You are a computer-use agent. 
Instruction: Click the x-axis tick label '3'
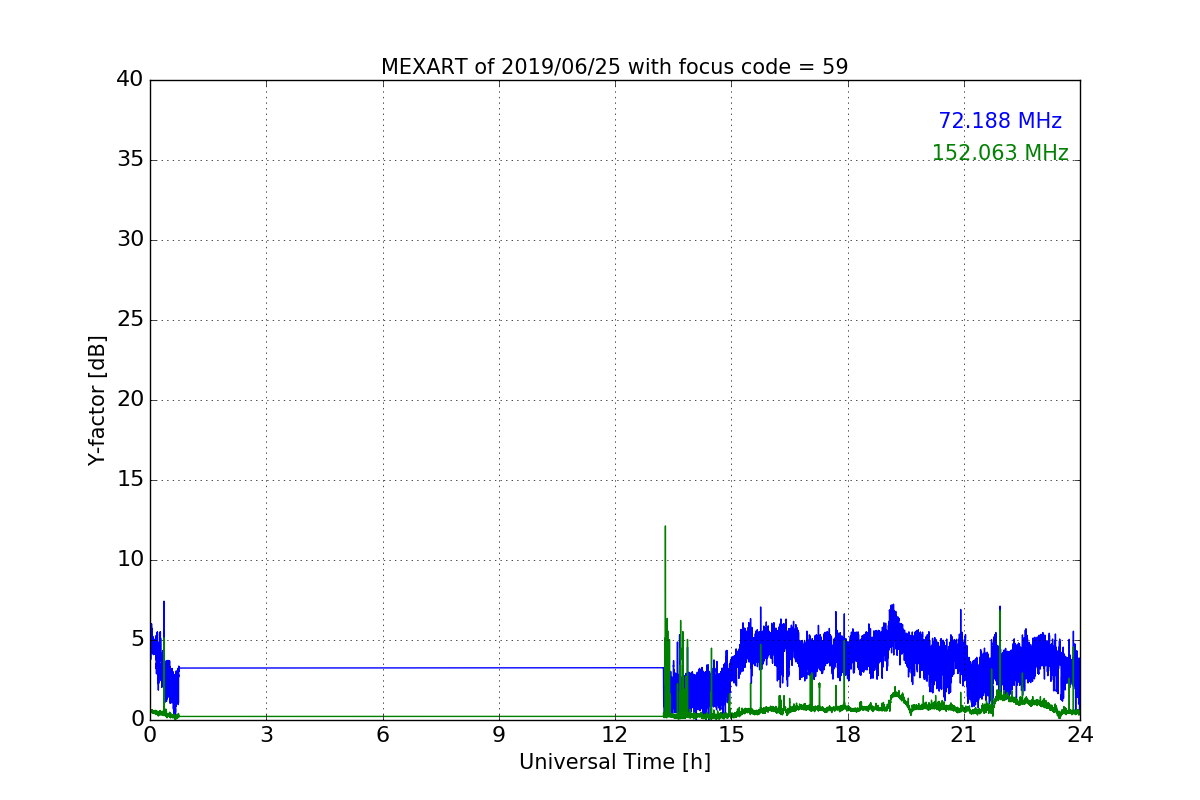266,735
